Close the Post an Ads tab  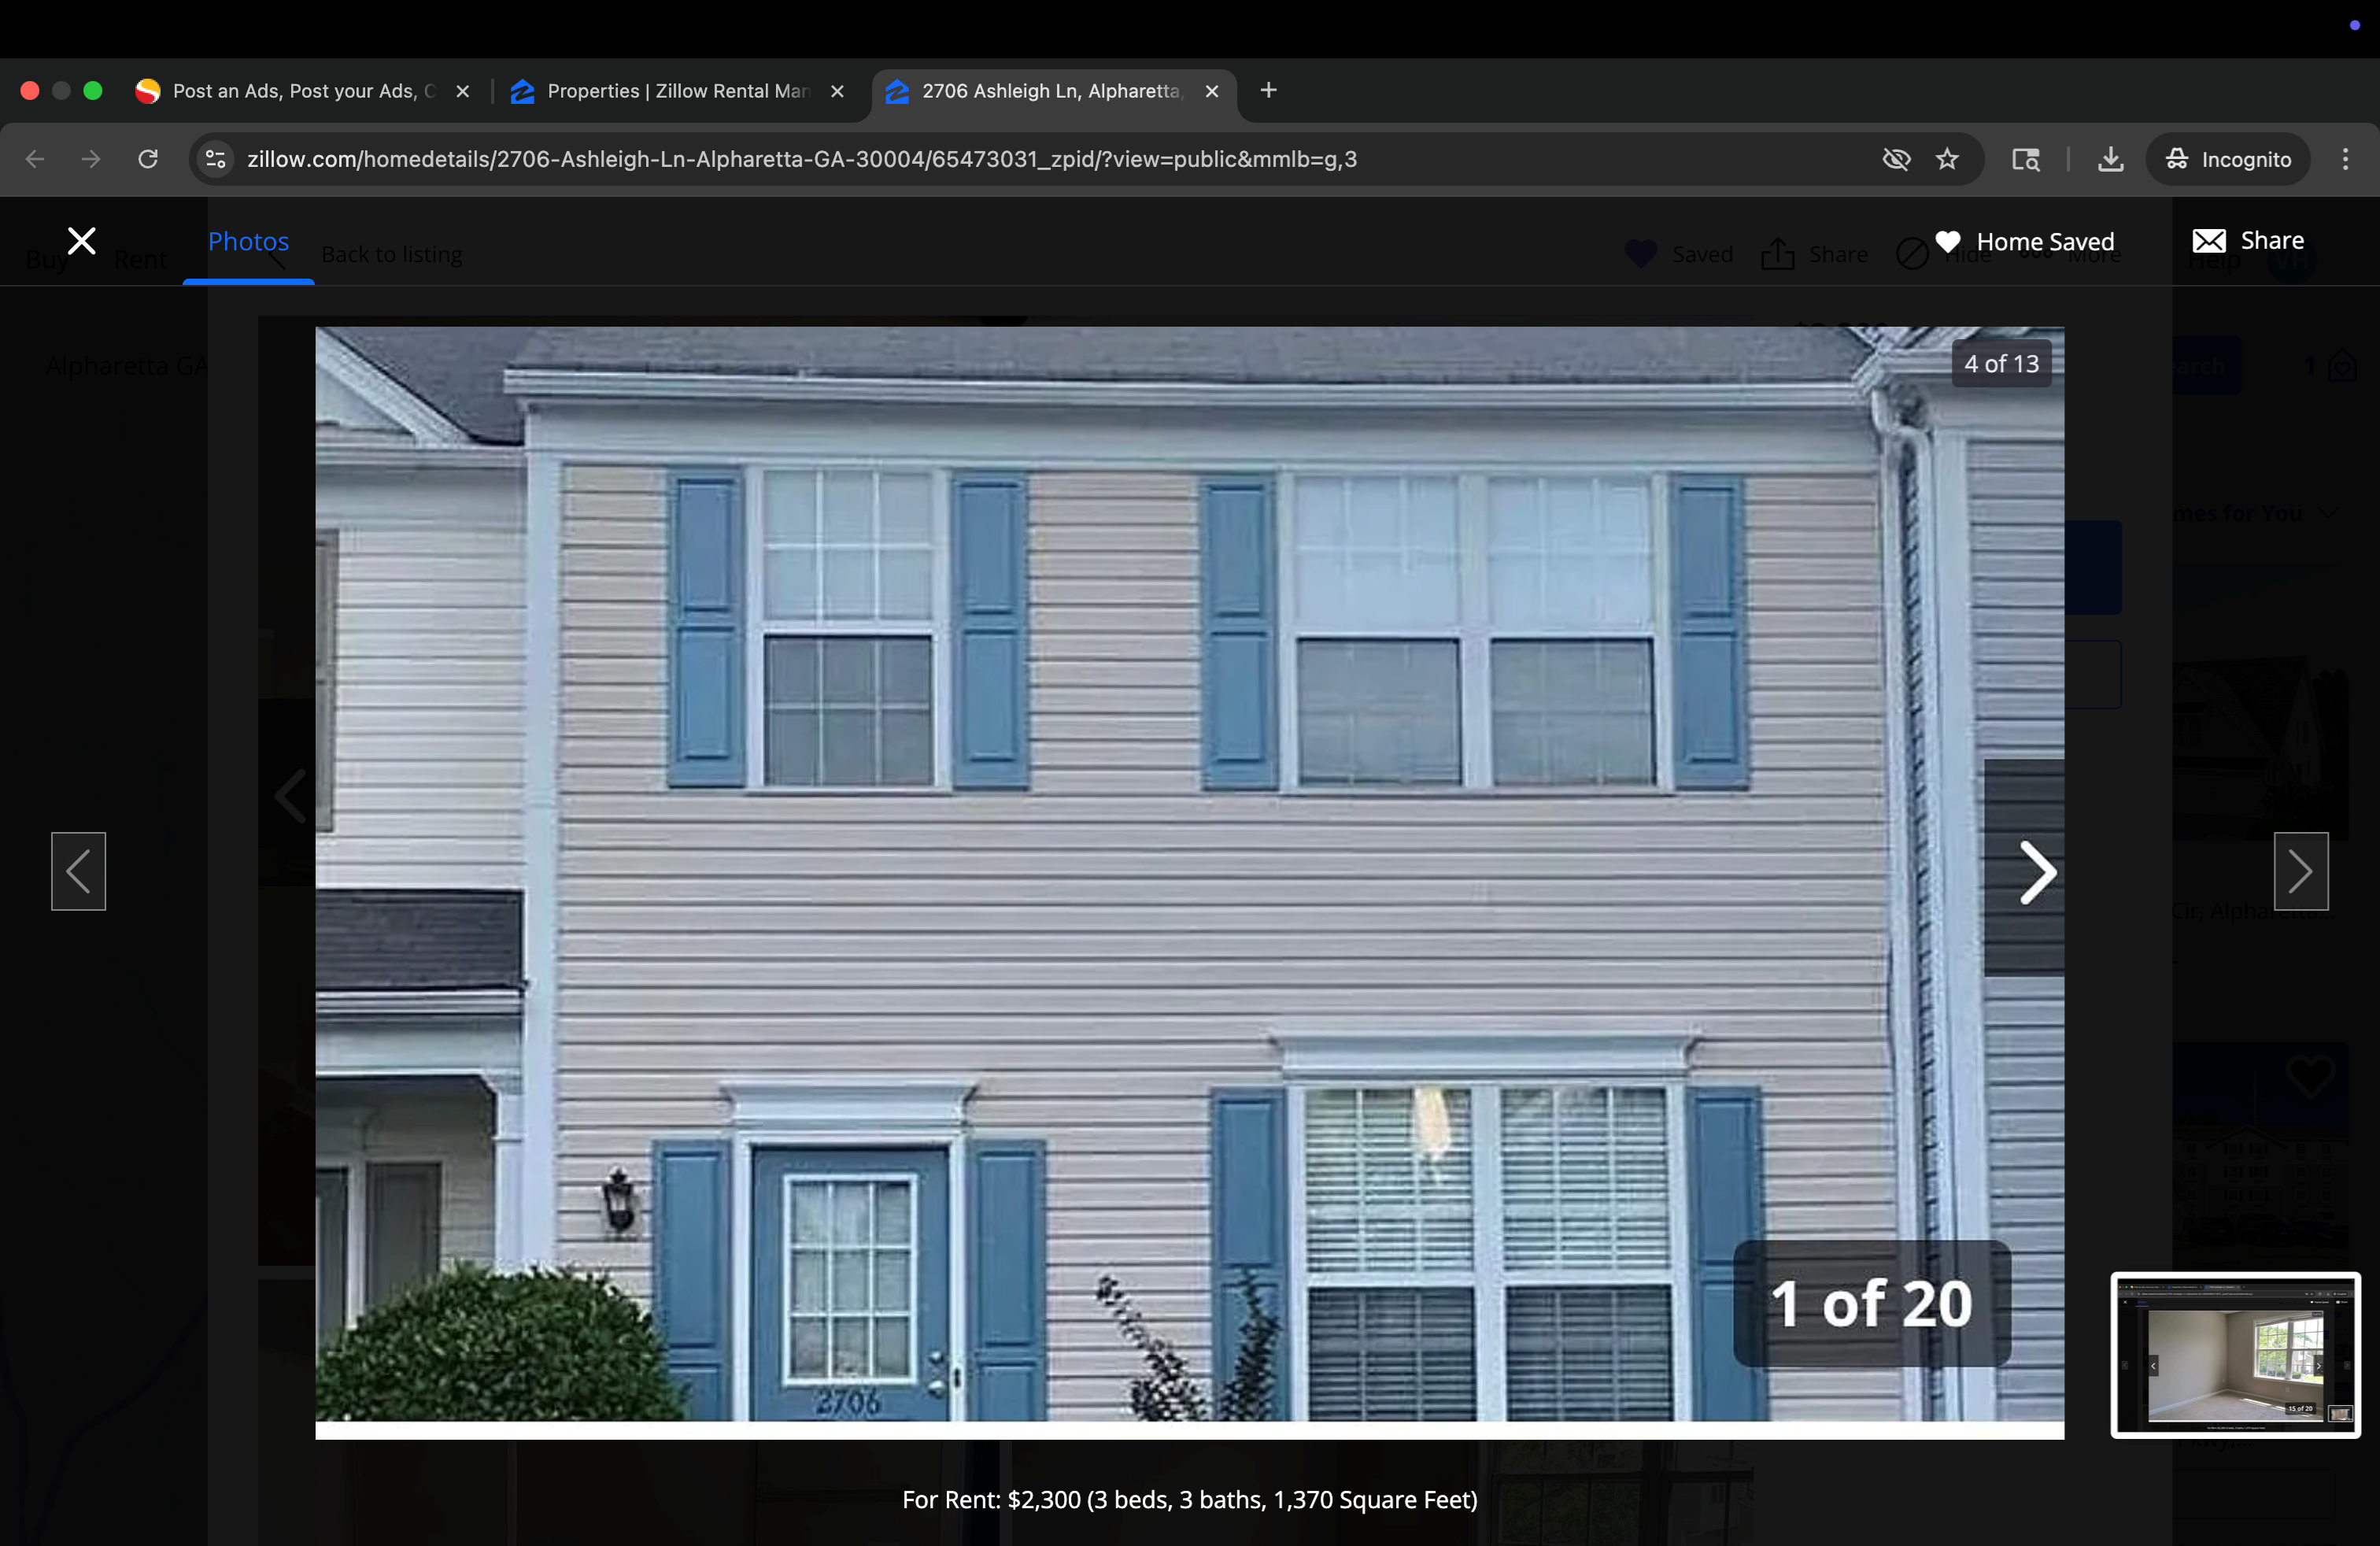coord(462,91)
